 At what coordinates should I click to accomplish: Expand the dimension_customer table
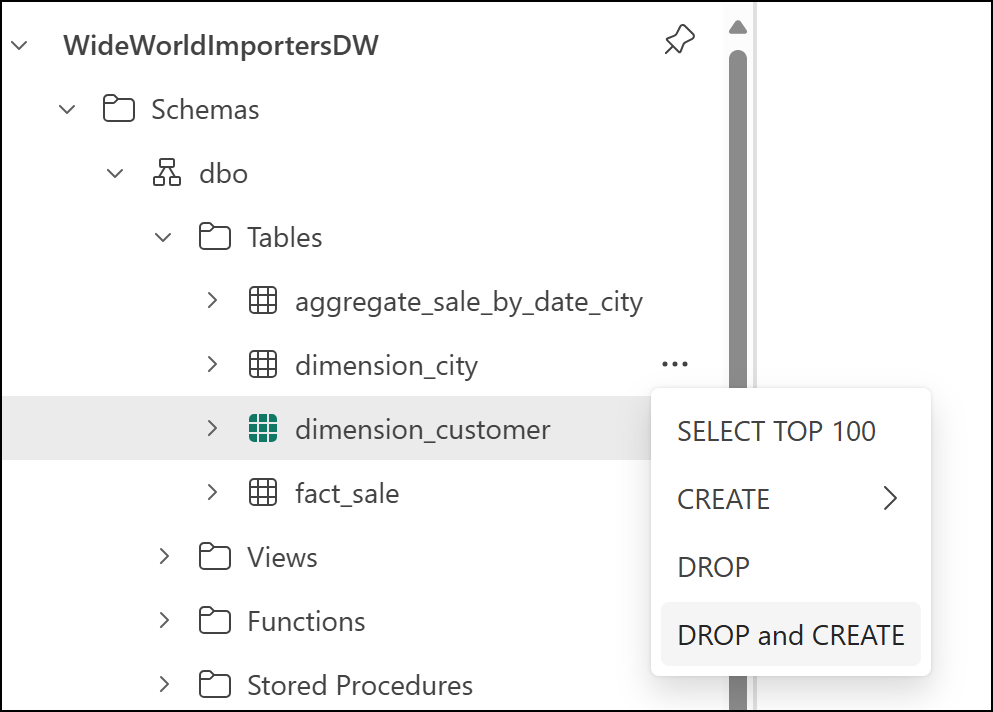pyautogui.click(x=212, y=429)
